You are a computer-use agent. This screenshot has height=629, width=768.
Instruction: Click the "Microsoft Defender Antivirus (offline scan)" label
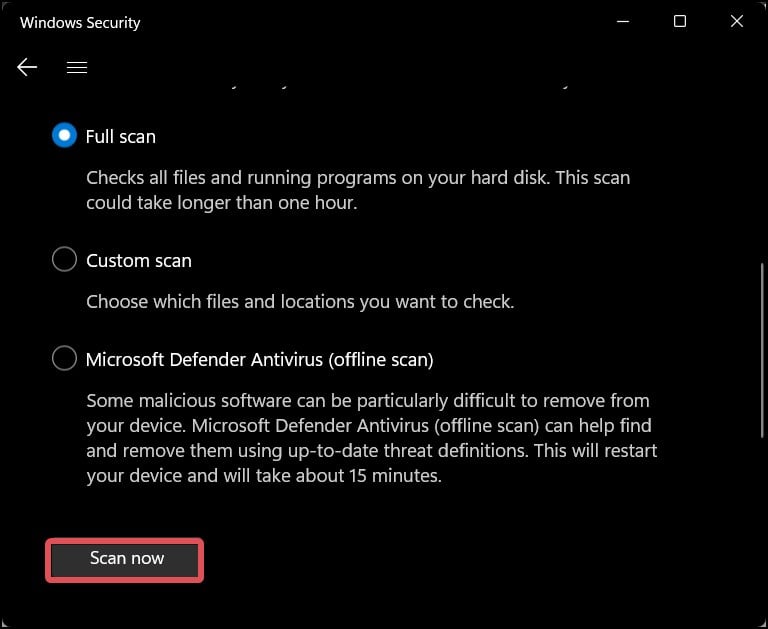pyautogui.click(x=259, y=358)
